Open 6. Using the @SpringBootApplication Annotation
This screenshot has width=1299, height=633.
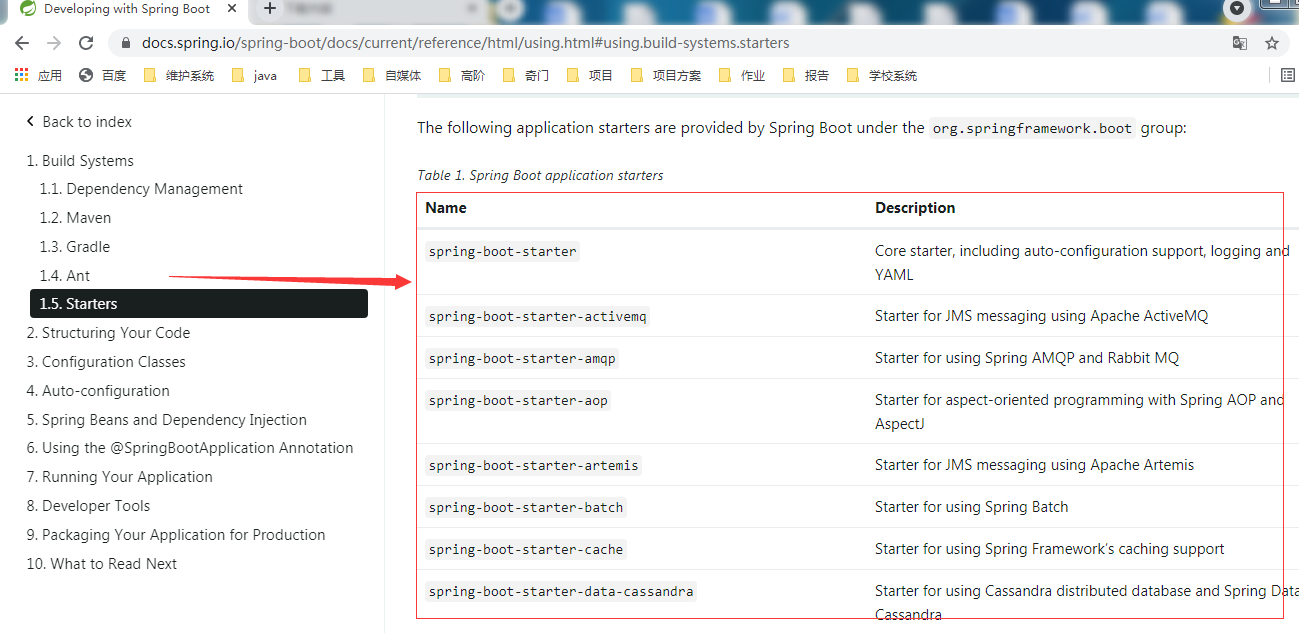coord(190,448)
